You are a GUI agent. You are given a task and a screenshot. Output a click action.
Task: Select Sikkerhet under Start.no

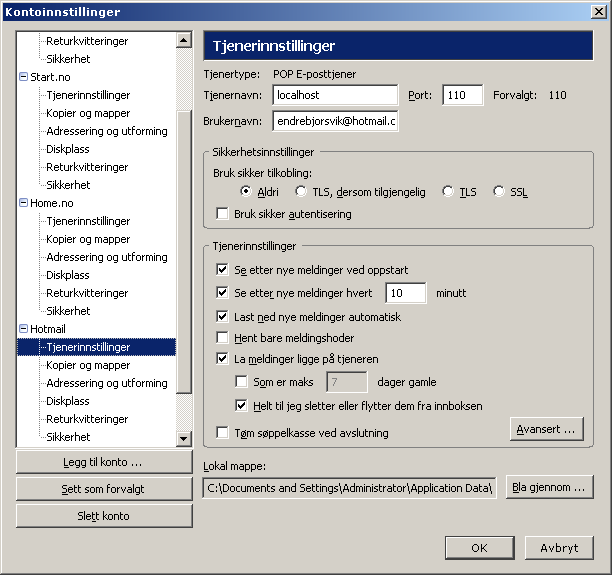tap(68, 185)
